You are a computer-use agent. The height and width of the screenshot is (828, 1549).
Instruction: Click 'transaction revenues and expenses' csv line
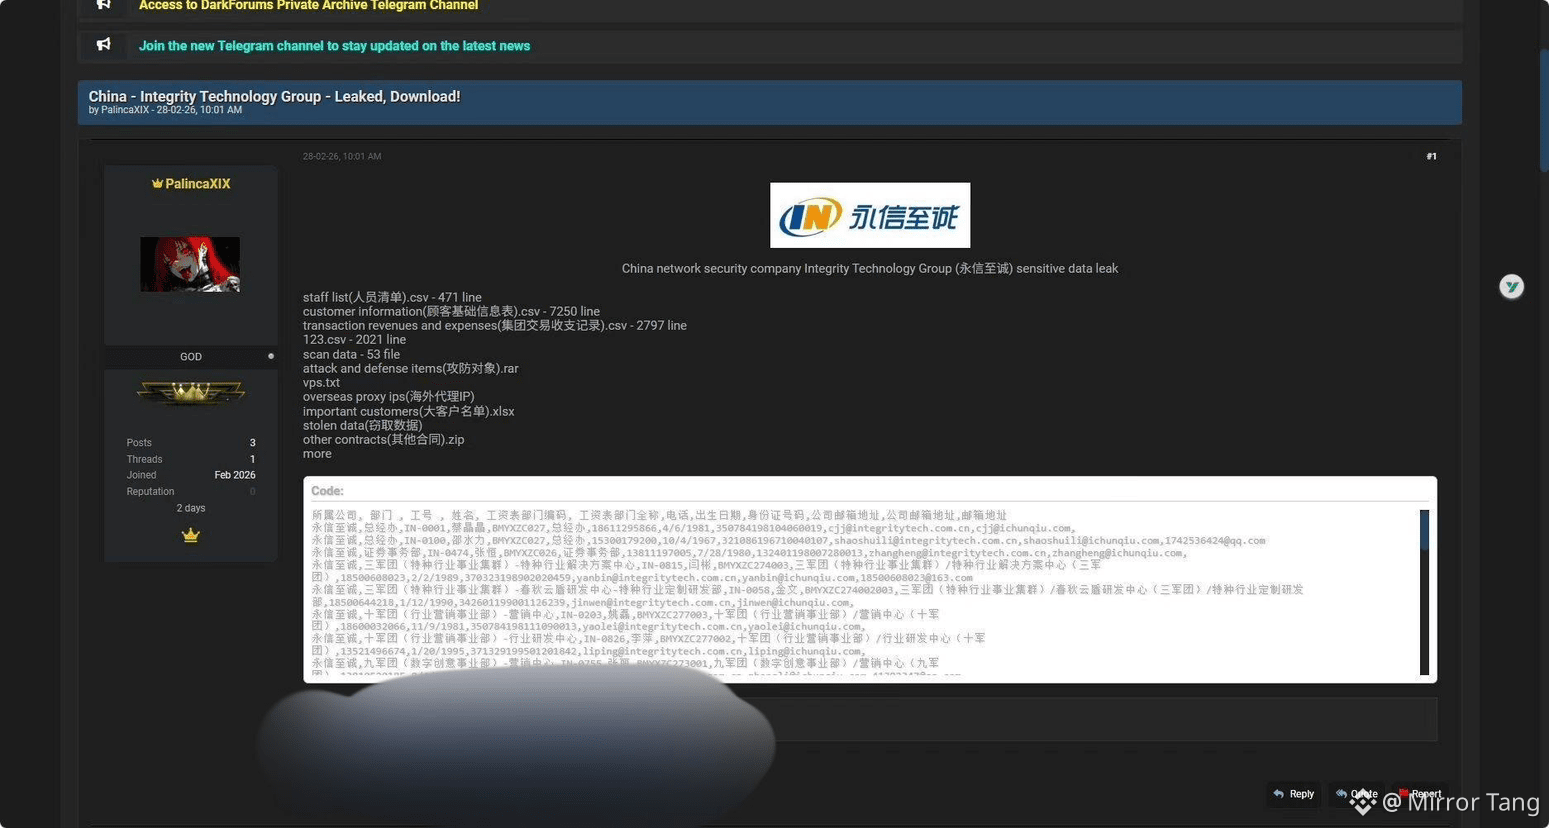tap(495, 326)
